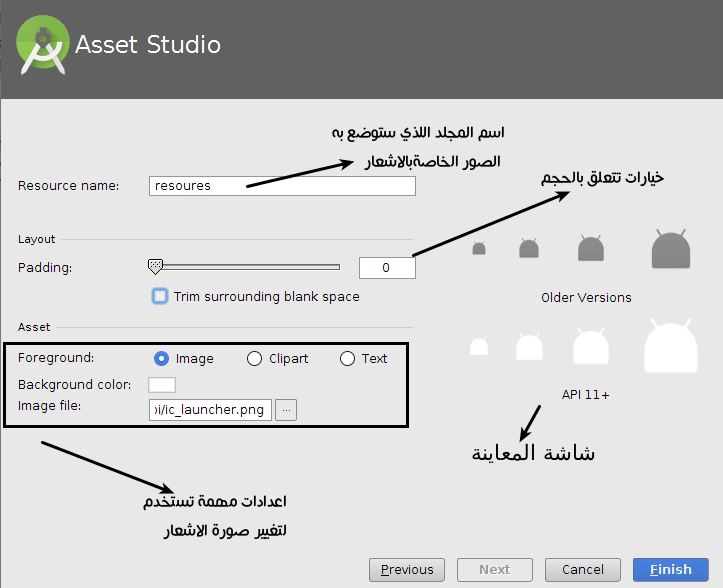The width and height of the screenshot is (723, 588).
Task: Go back with the Previous button
Action: (x=407, y=570)
